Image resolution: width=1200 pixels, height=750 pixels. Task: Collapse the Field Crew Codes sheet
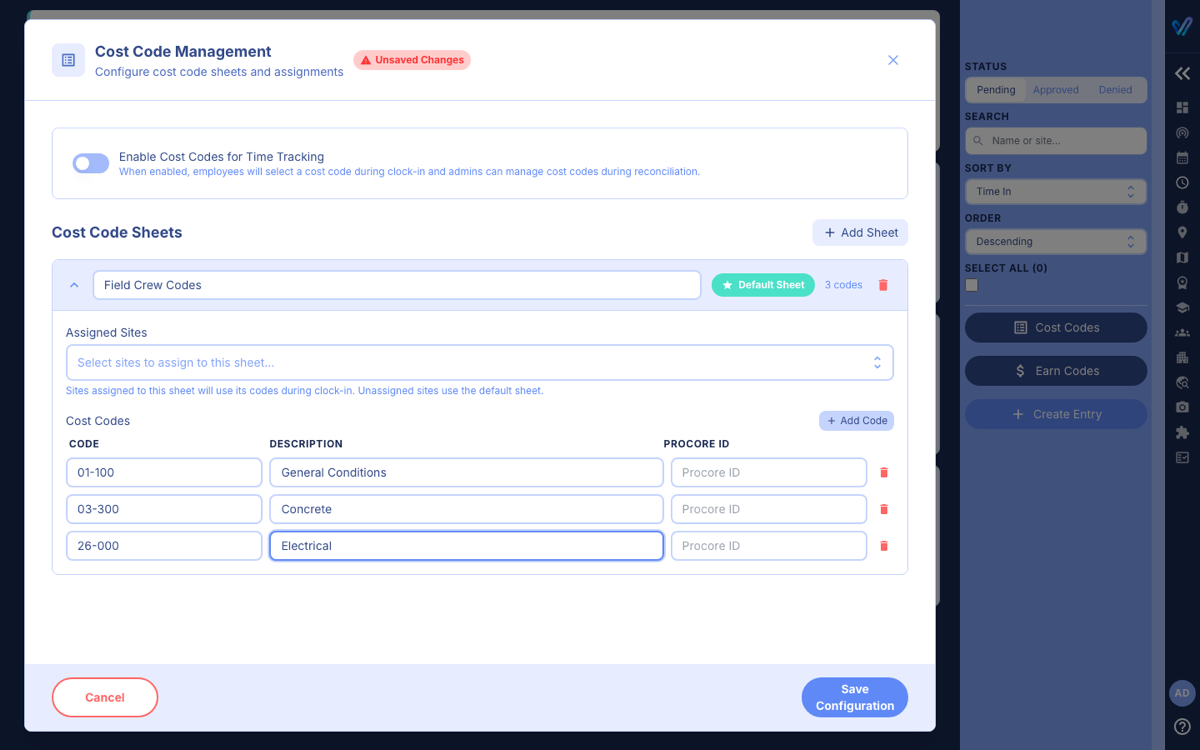click(x=74, y=285)
